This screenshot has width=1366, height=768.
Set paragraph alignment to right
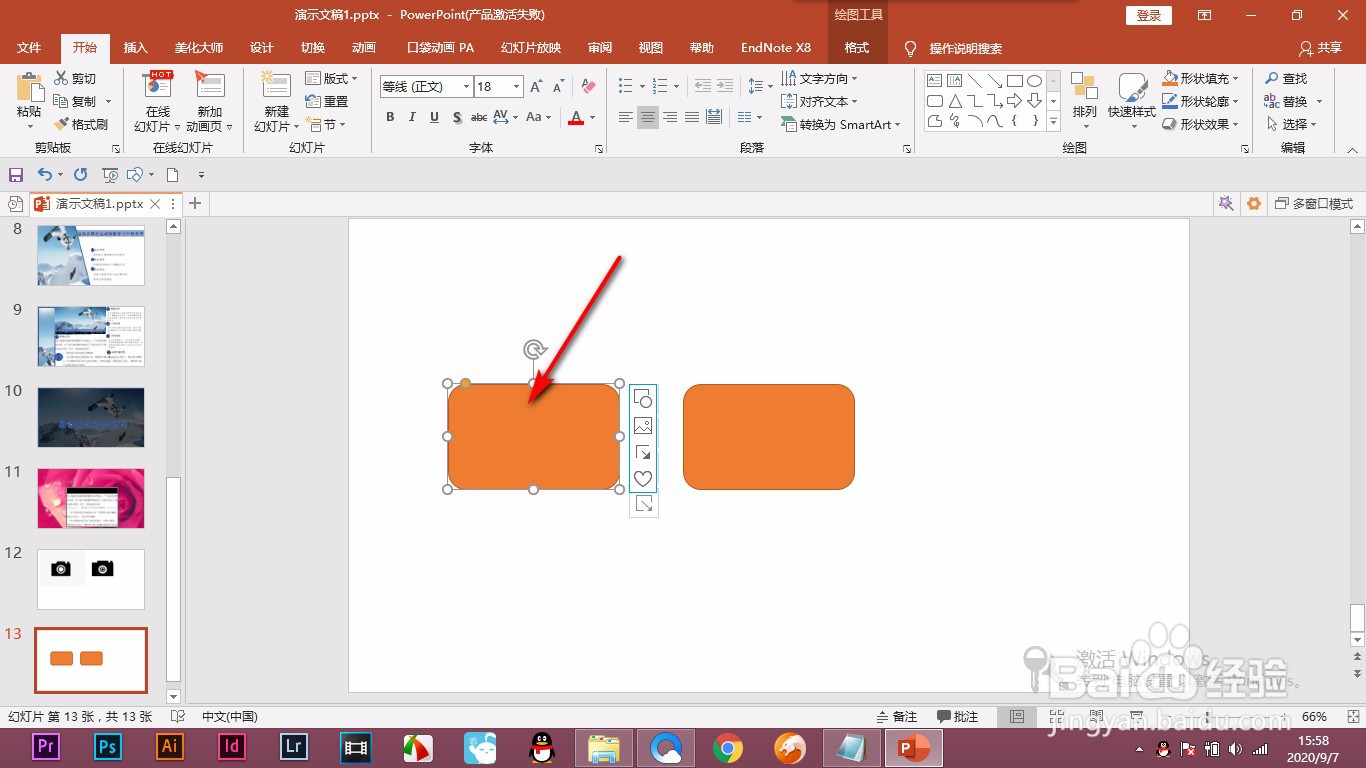point(670,118)
